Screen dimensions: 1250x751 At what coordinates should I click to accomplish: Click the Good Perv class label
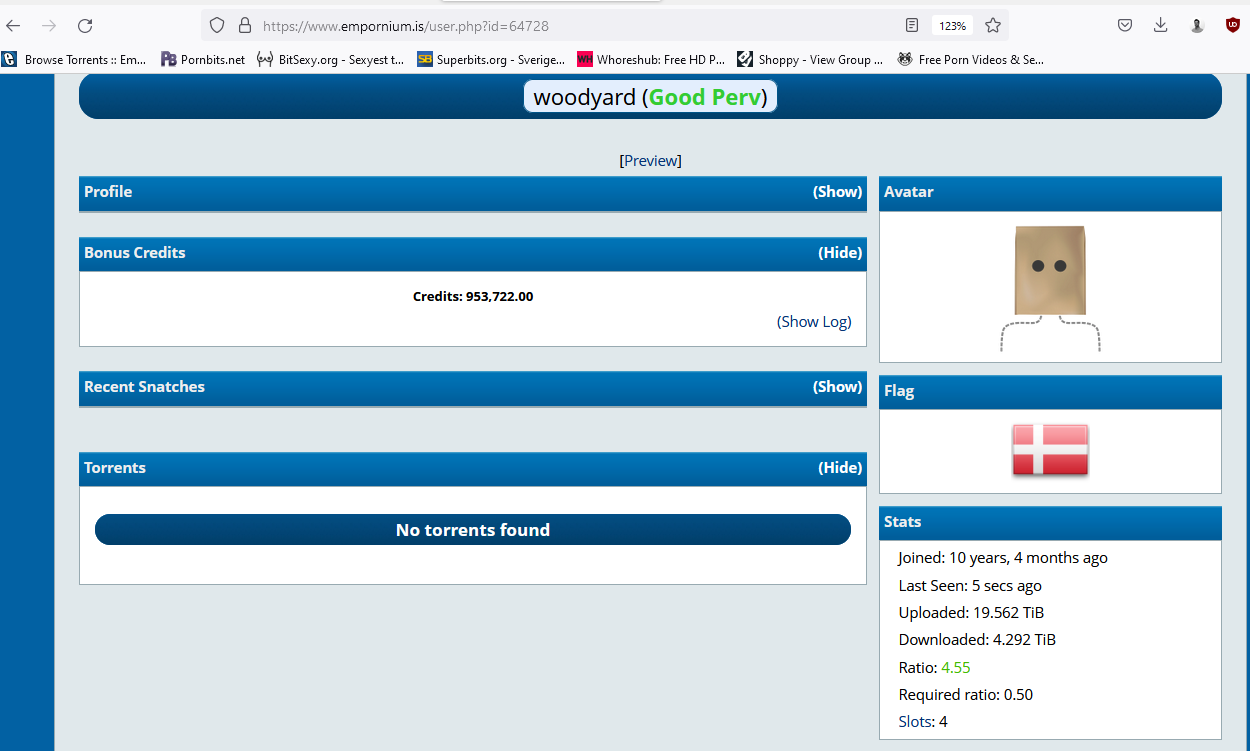tap(707, 97)
